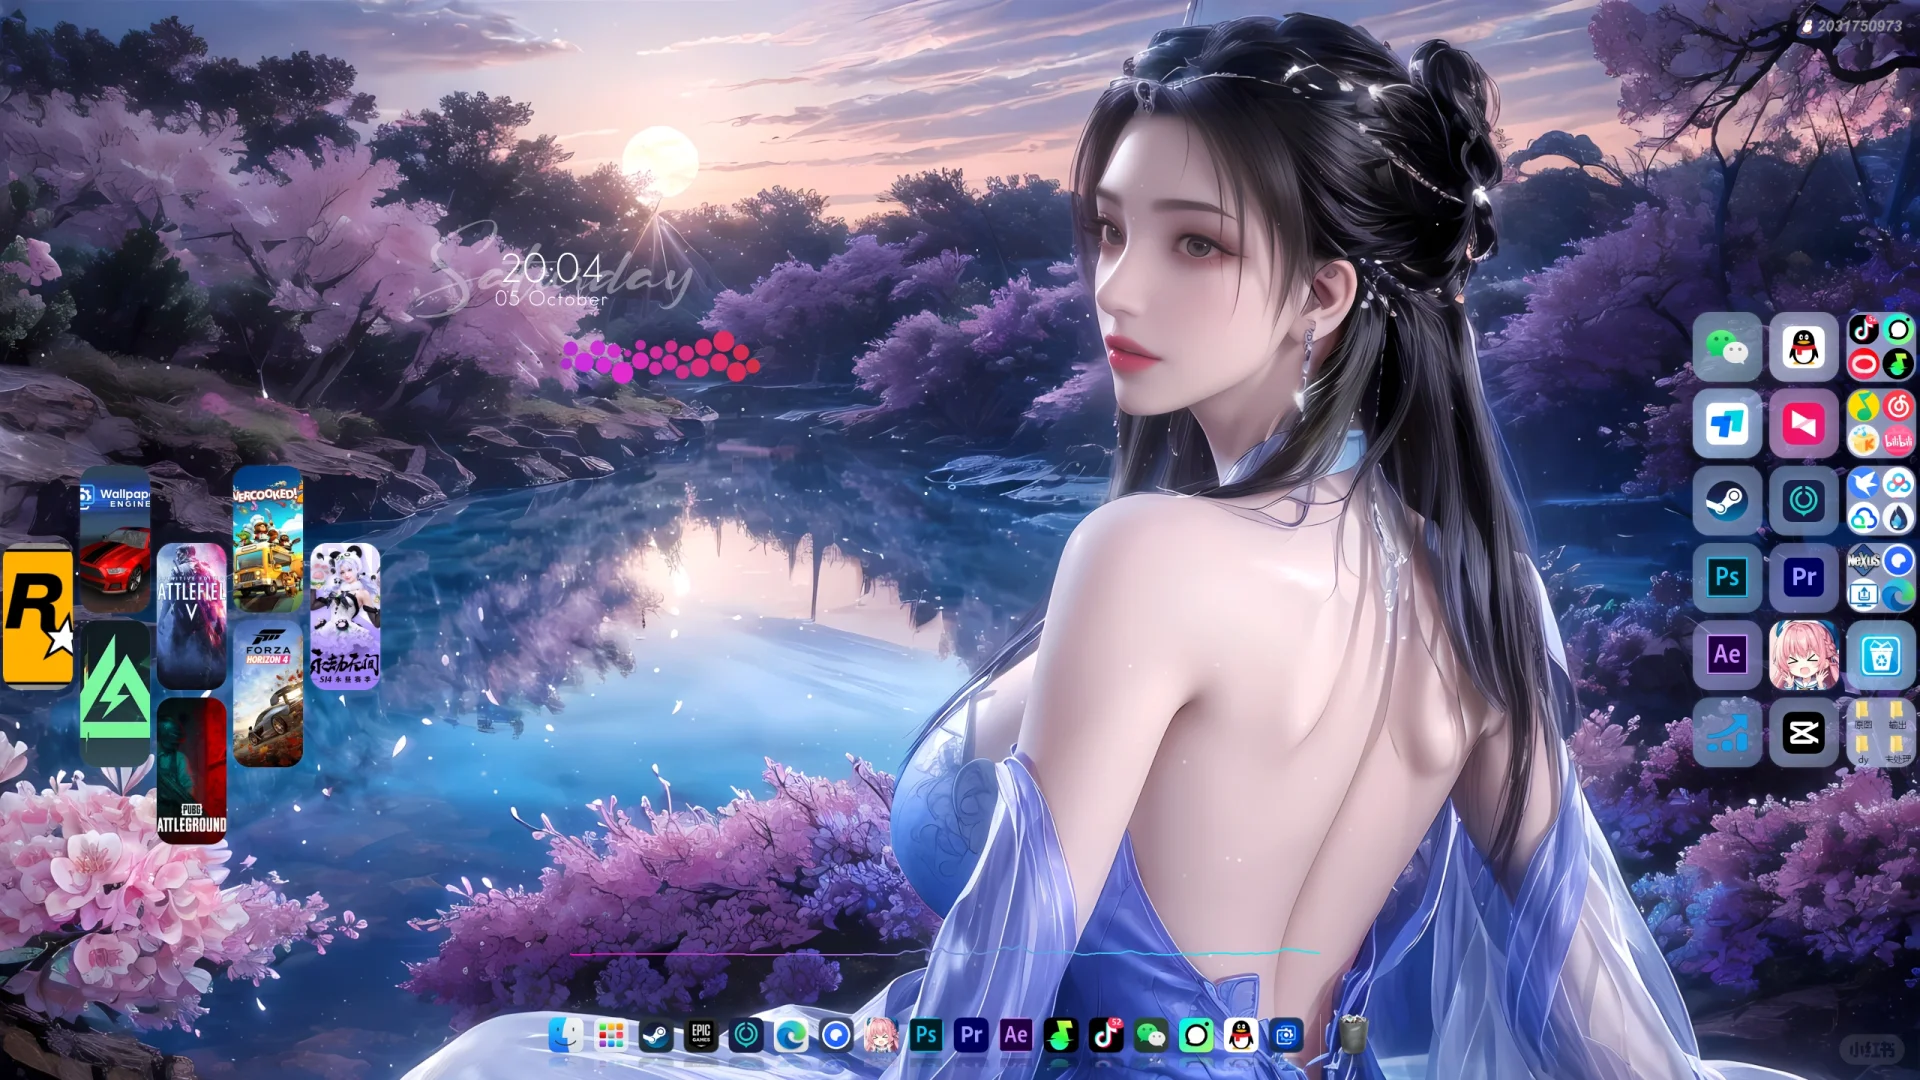Open the green chat-bubble circle app in dock
Image resolution: width=1920 pixels, height=1080 pixels.
[x=1196, y=1035]
